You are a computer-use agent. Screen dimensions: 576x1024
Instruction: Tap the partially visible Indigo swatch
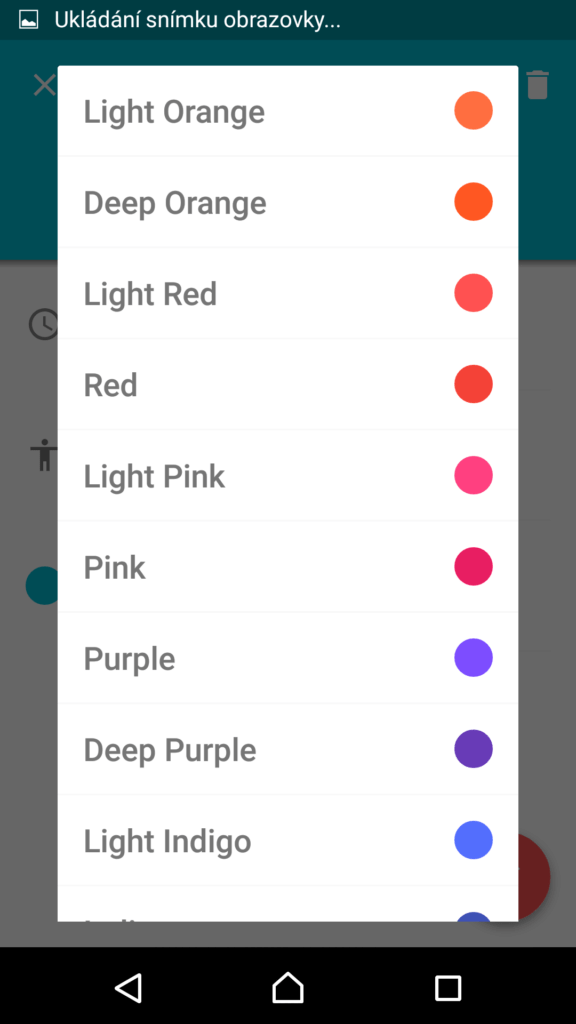point(473,916)
